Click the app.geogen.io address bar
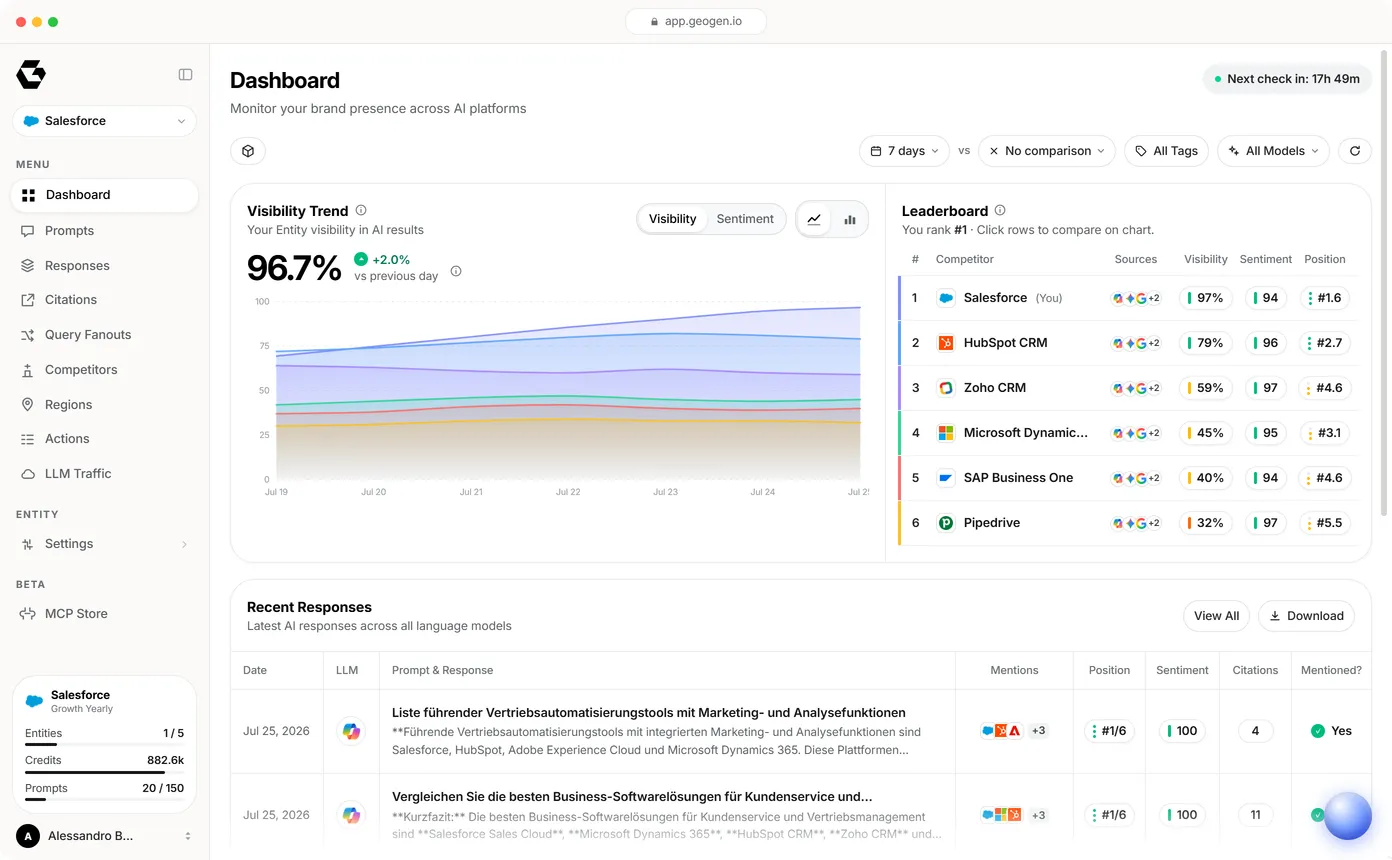 (x=696, y=21)
